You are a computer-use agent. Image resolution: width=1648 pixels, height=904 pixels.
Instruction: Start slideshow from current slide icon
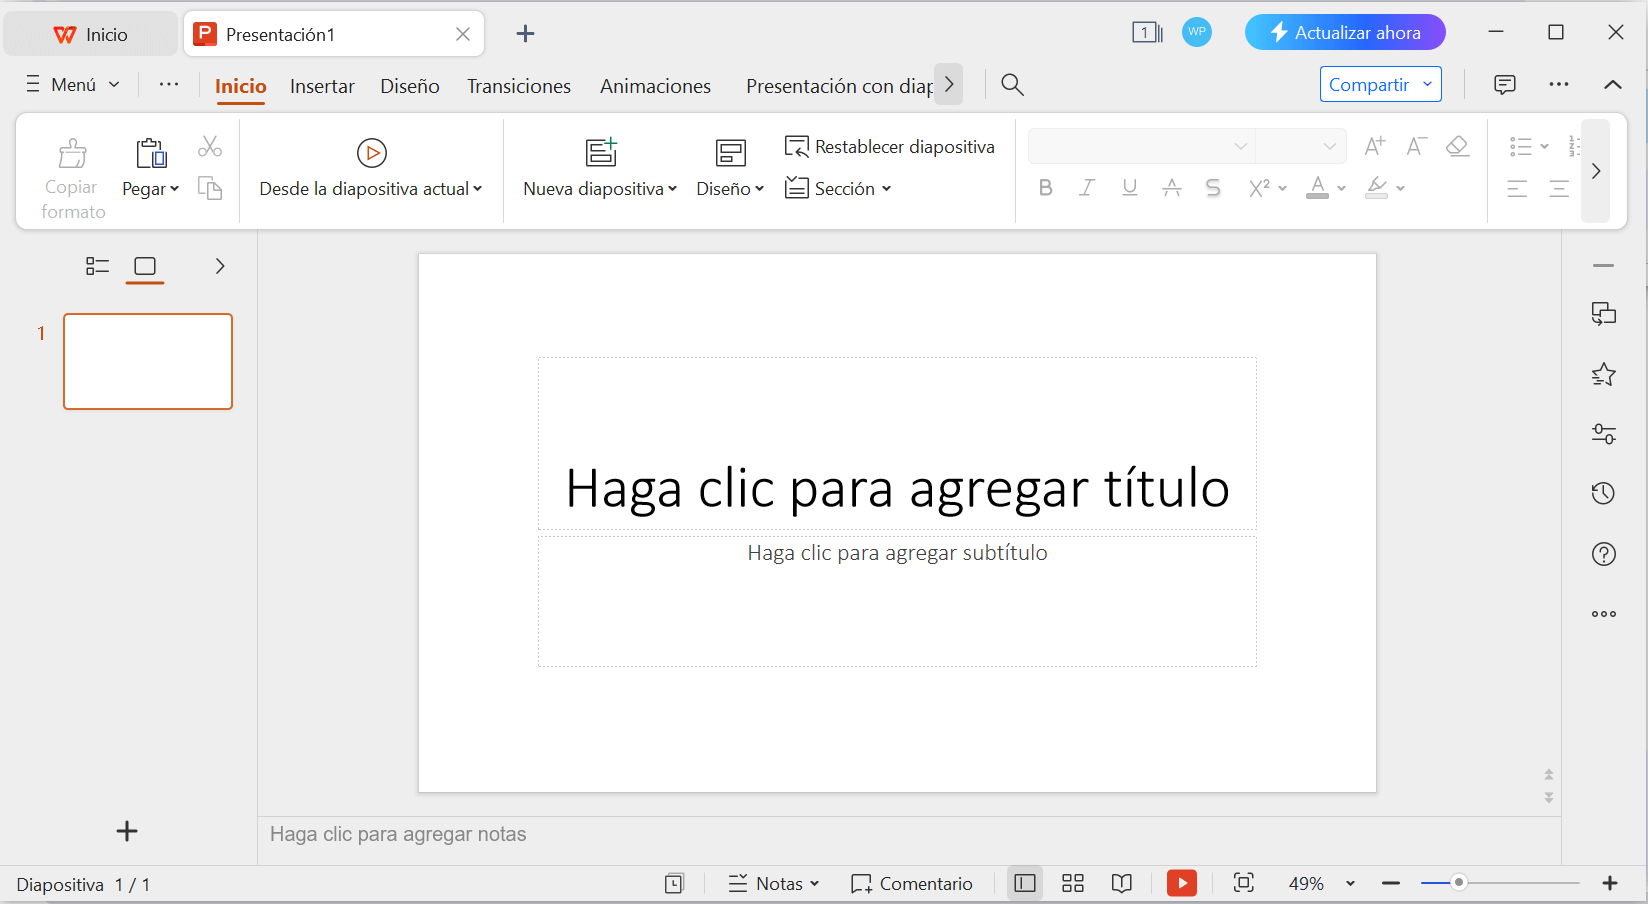click(x=372, y=153)
